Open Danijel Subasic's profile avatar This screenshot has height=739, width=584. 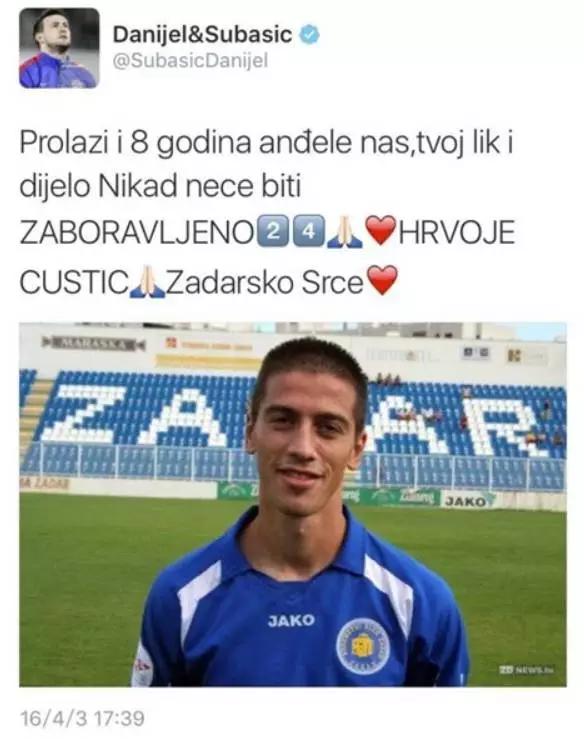(x=59, y=48)
